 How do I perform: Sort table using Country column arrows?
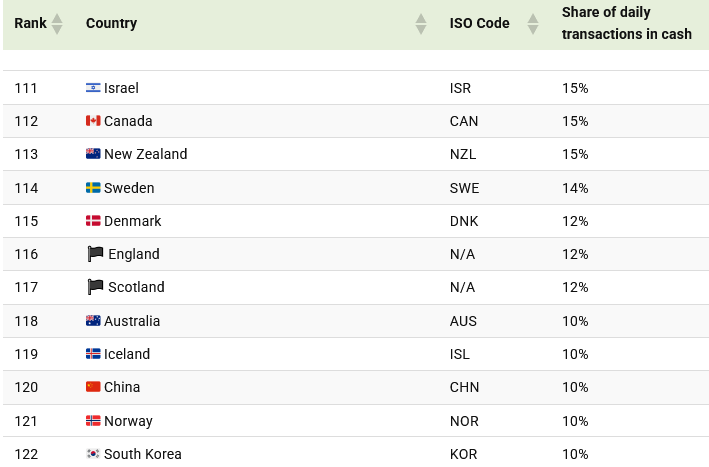click(x=421, y=23)
